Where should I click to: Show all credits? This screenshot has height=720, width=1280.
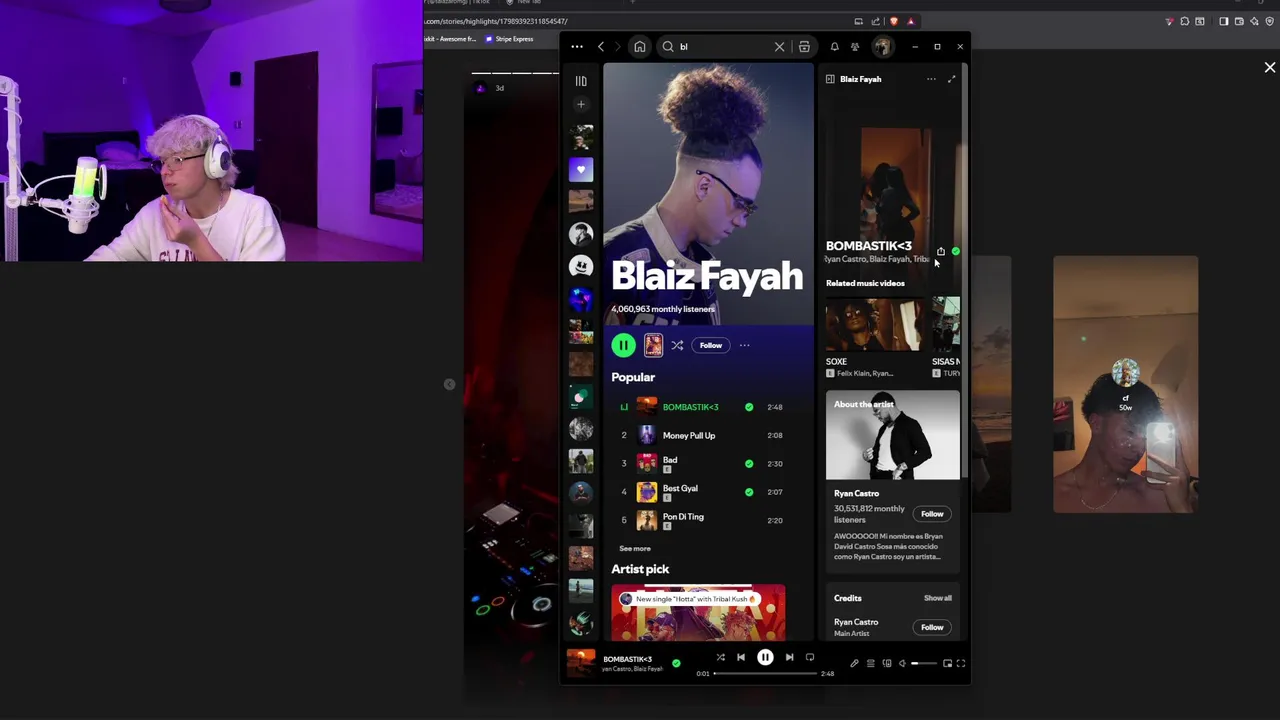click(x=938, y=598)
